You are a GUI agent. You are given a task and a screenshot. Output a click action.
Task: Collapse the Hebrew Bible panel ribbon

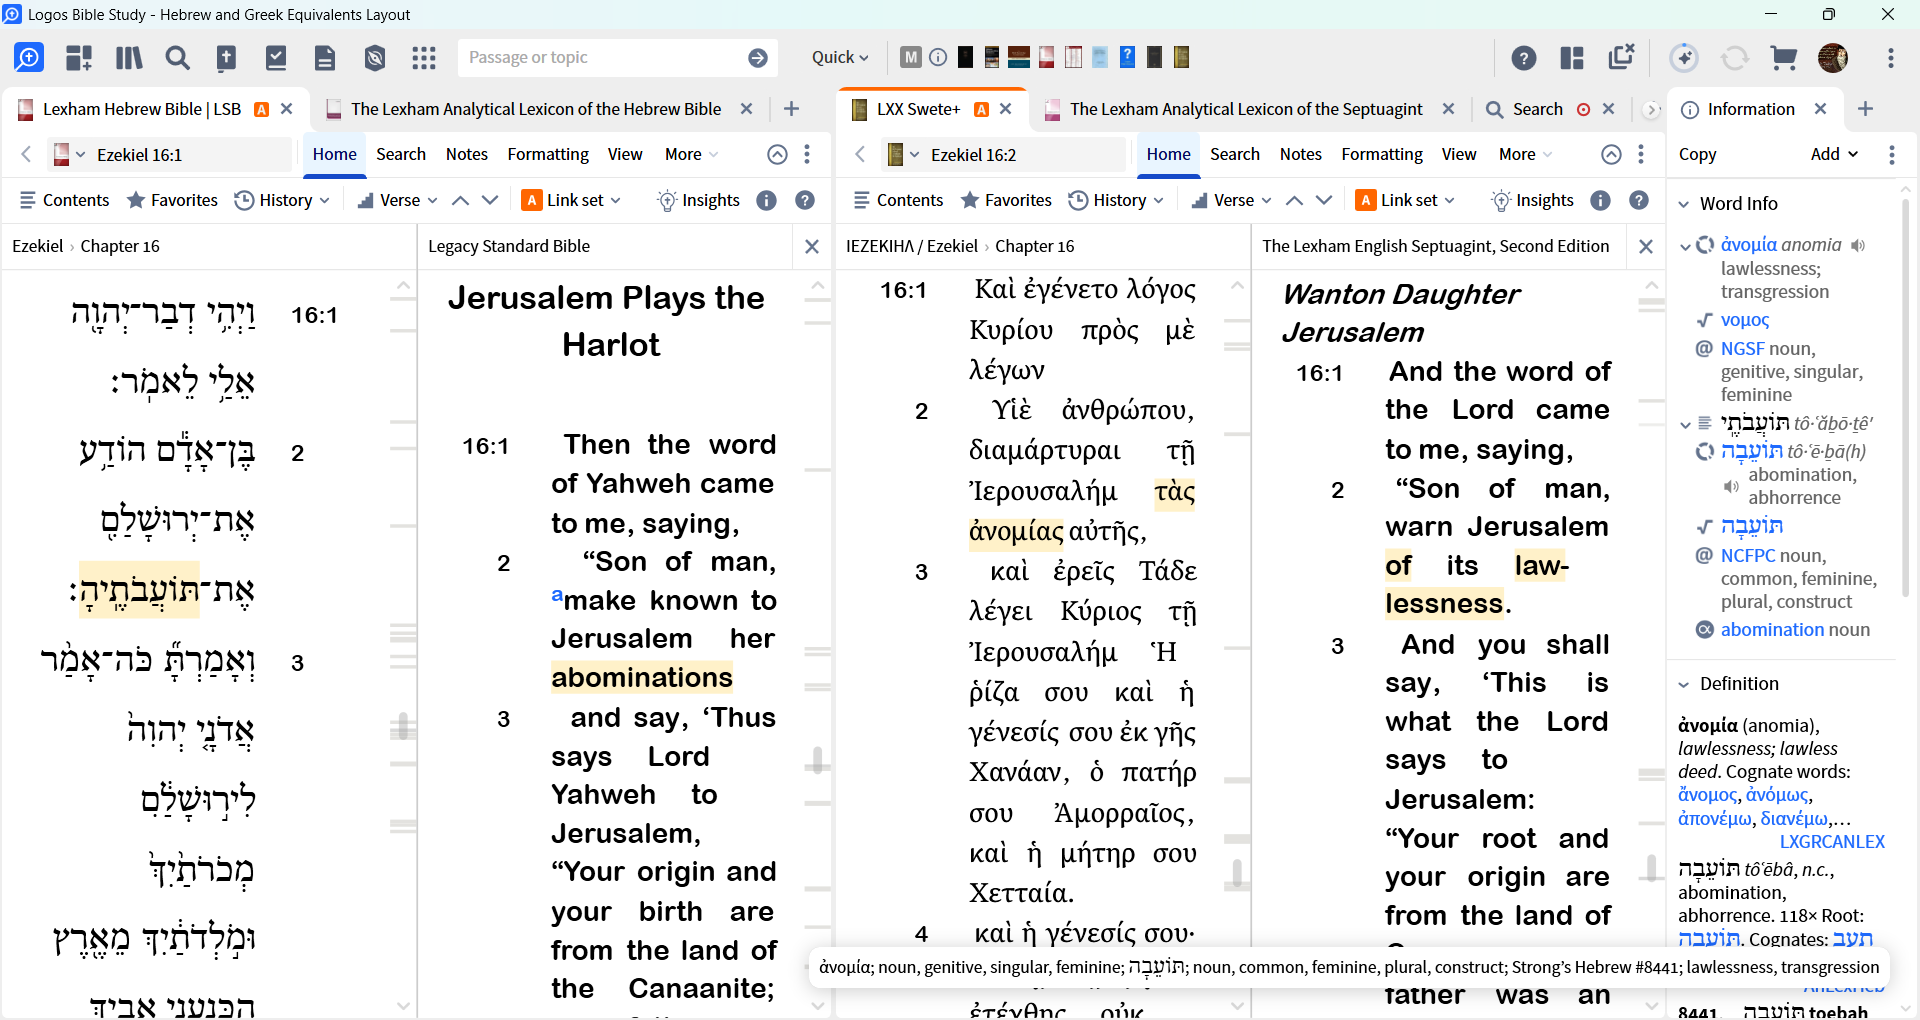tap(777, 154)
